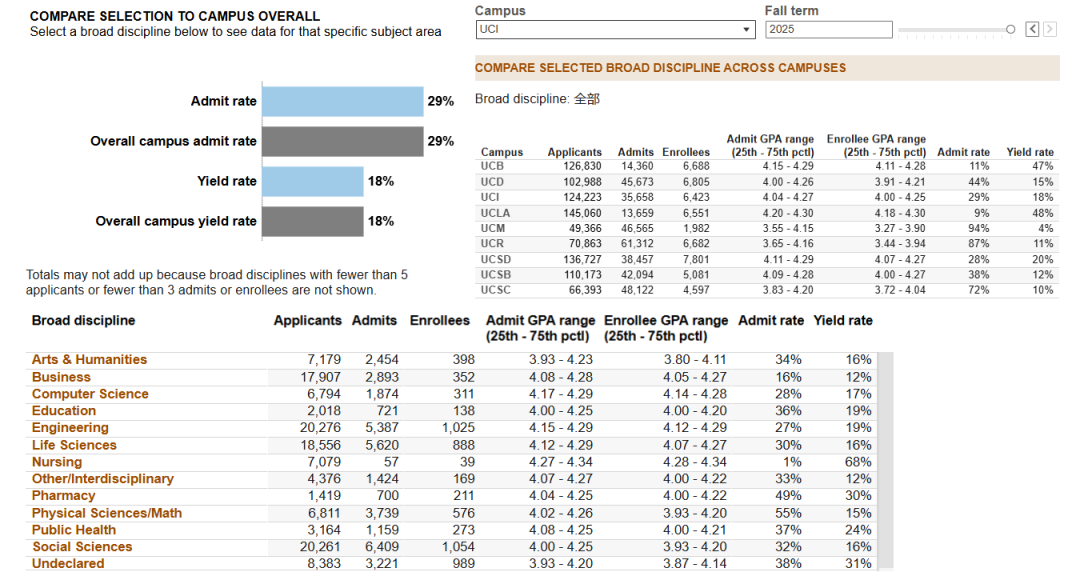
Task: Select the UCSD campus row
Action: click(x=767, y=260)
